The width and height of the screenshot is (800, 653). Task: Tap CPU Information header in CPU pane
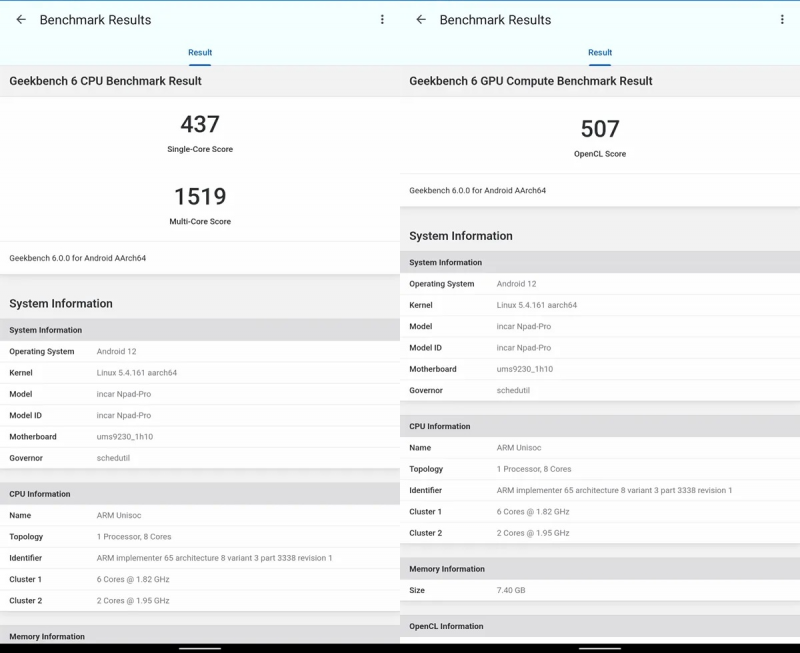[200, 494]
